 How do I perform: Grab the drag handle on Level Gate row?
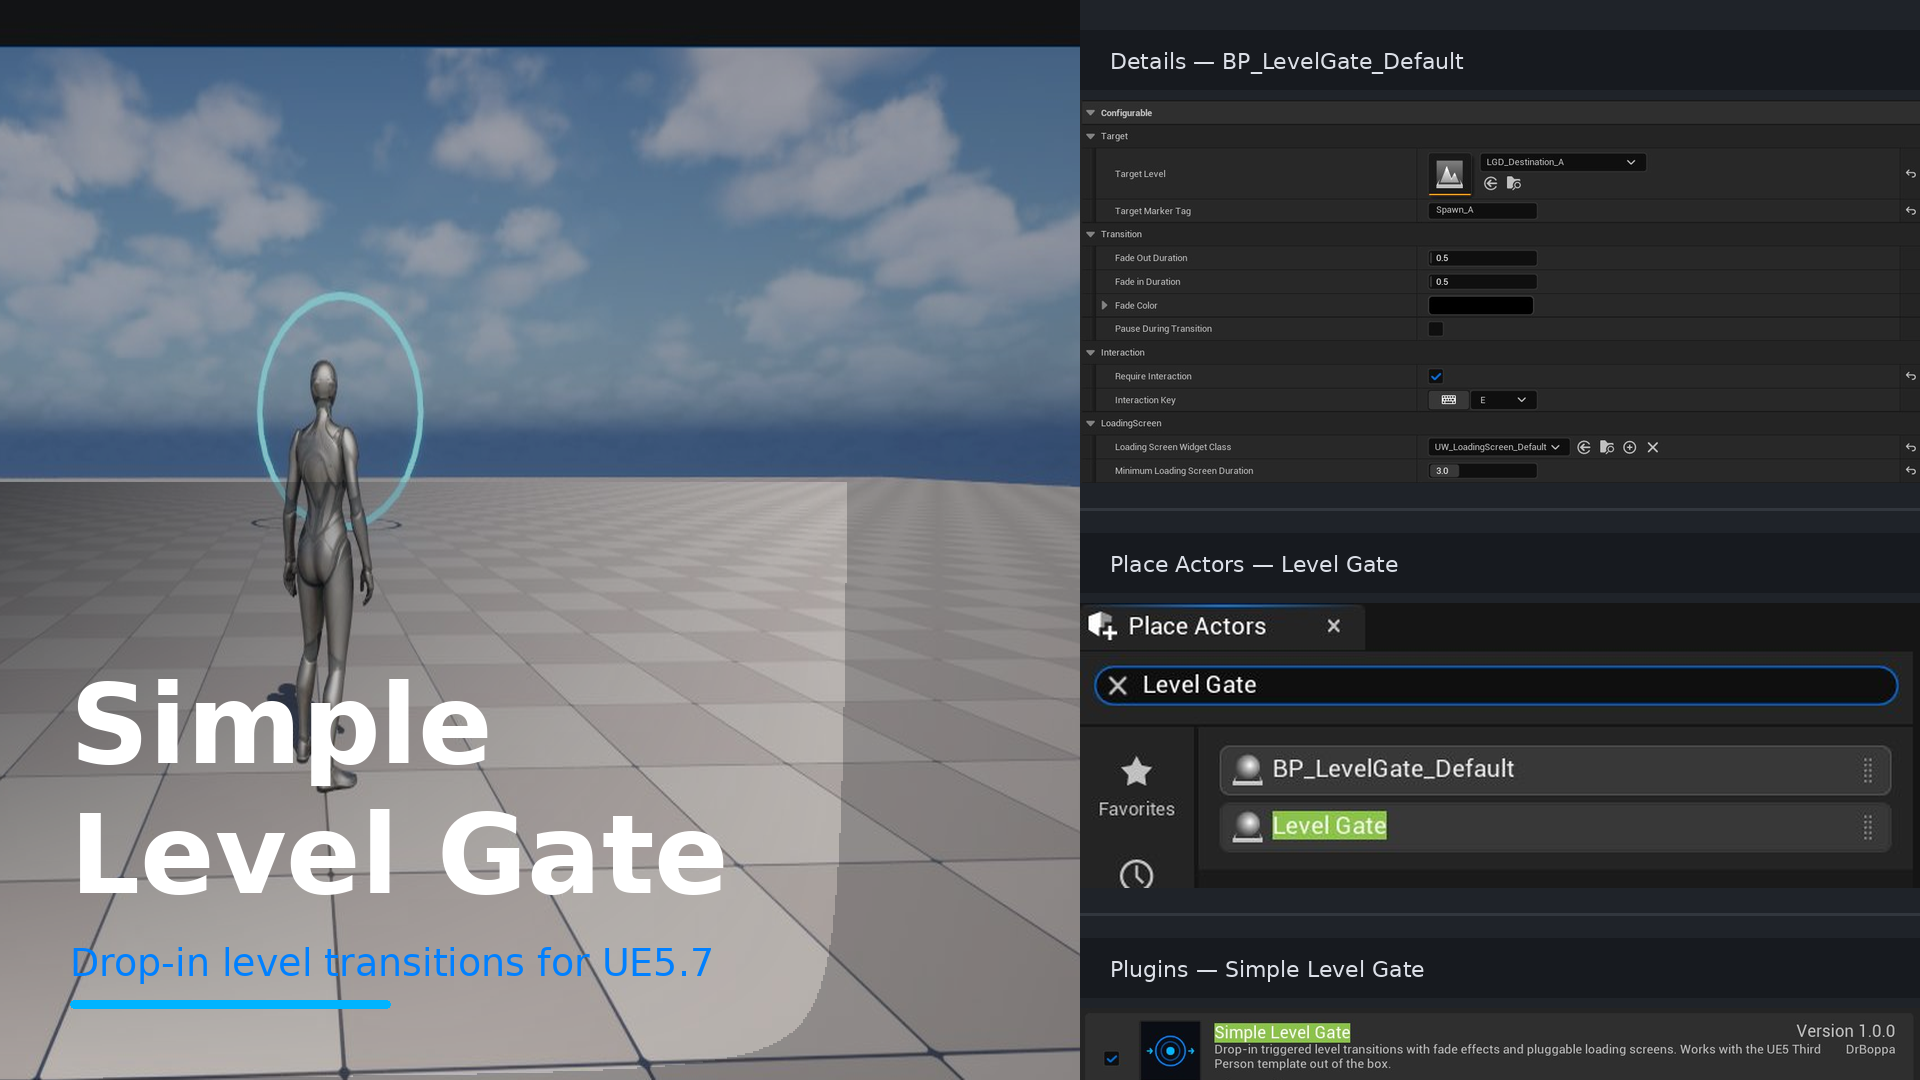tap(1867, 827)
